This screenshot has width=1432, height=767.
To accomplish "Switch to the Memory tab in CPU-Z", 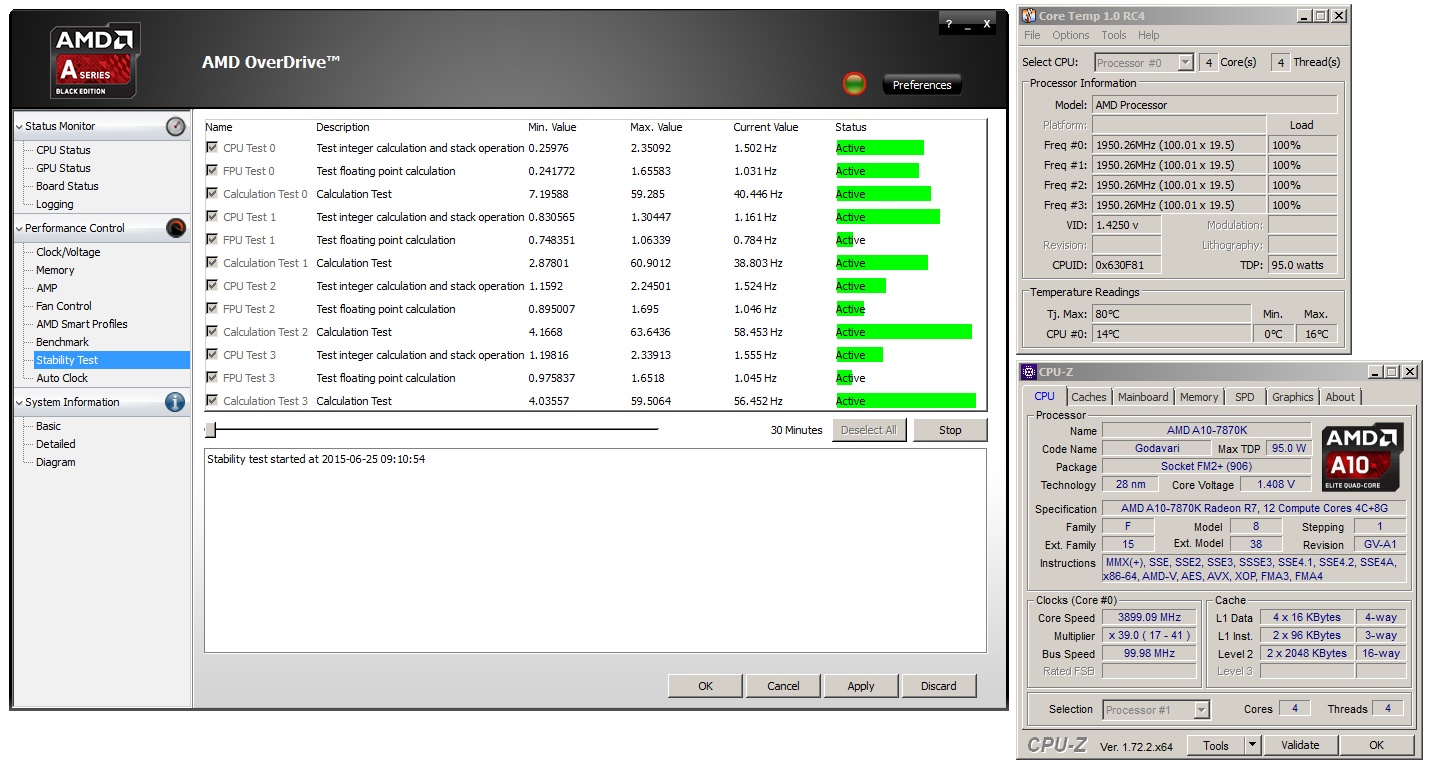I will click(1199, 397).
